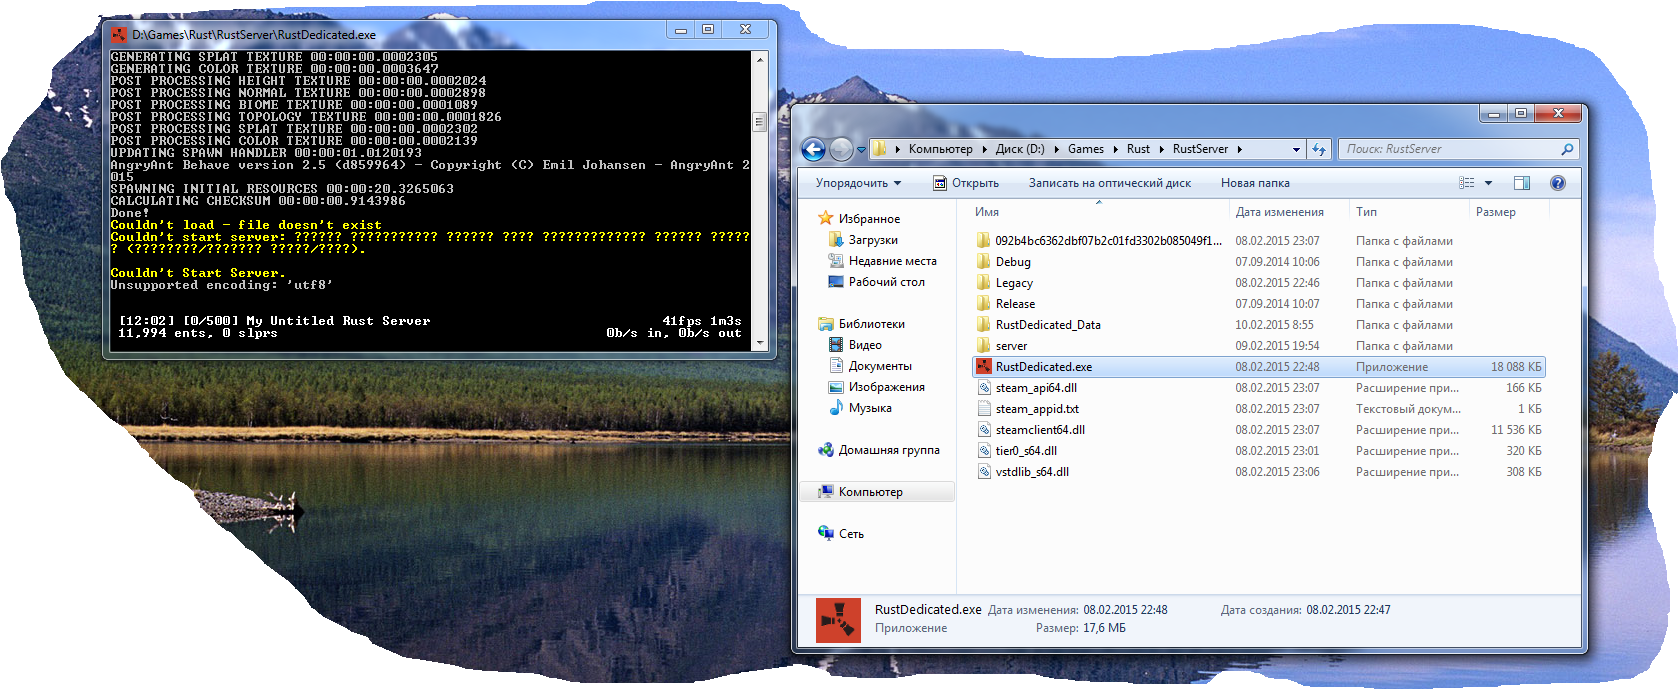This screenshot has width=1680, height=691.
Task: Open the recent pages dropdown beside the forward button
Action: tap(861, 150)
